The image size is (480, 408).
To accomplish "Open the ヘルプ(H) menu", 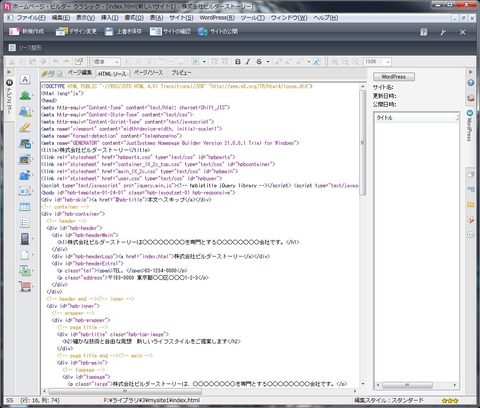I will [x=326, y=18].
